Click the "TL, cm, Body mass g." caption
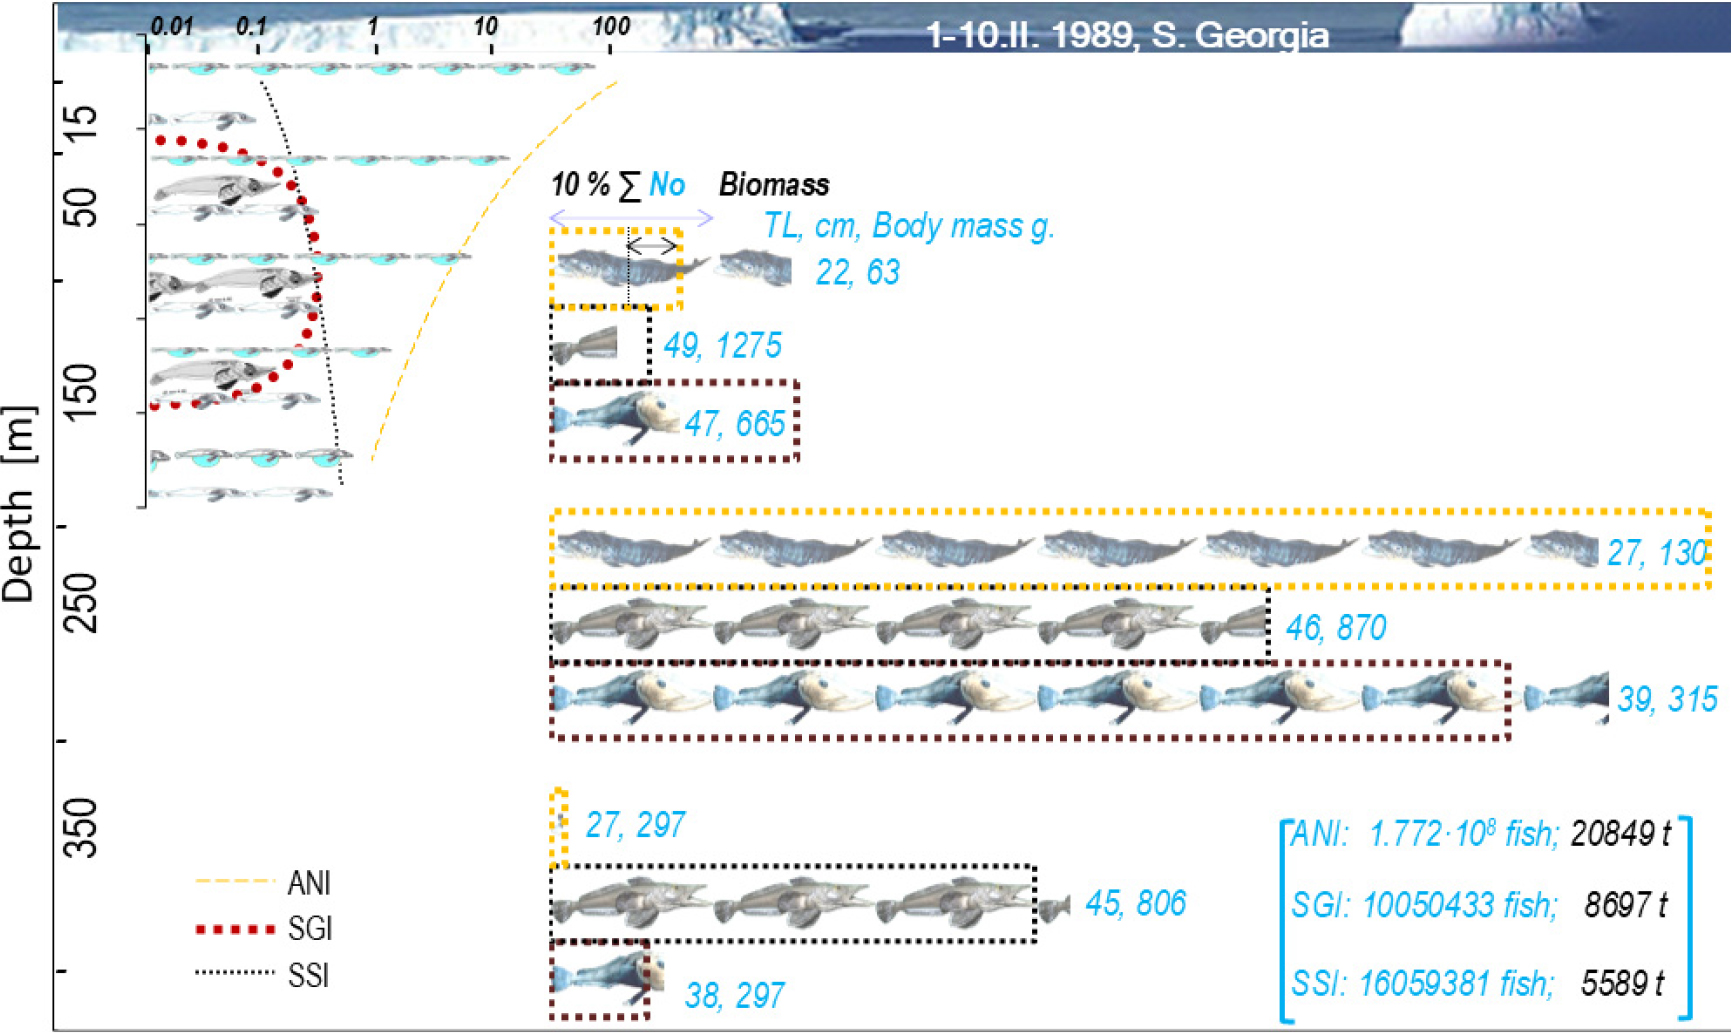Screen dimensions: 1732x1033 pos(909,226)
